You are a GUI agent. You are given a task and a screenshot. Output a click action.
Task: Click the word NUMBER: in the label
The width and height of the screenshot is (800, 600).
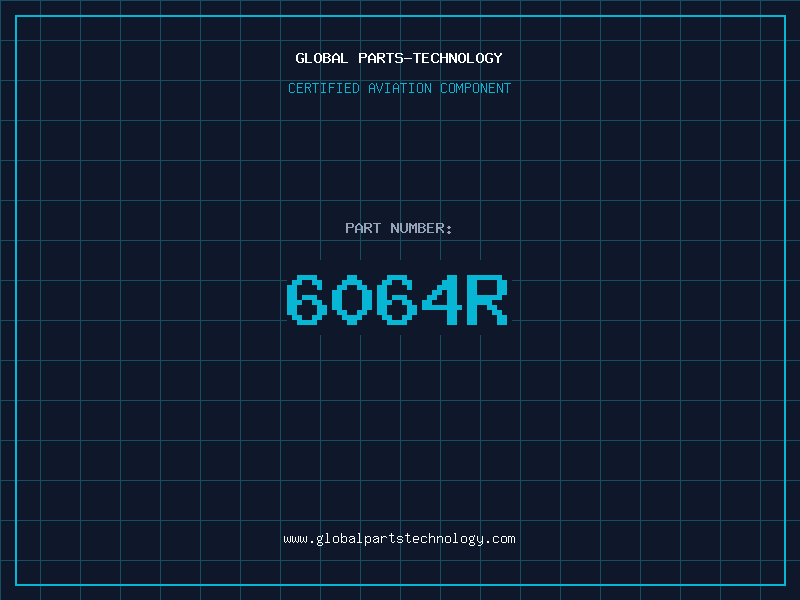[421, 228]
